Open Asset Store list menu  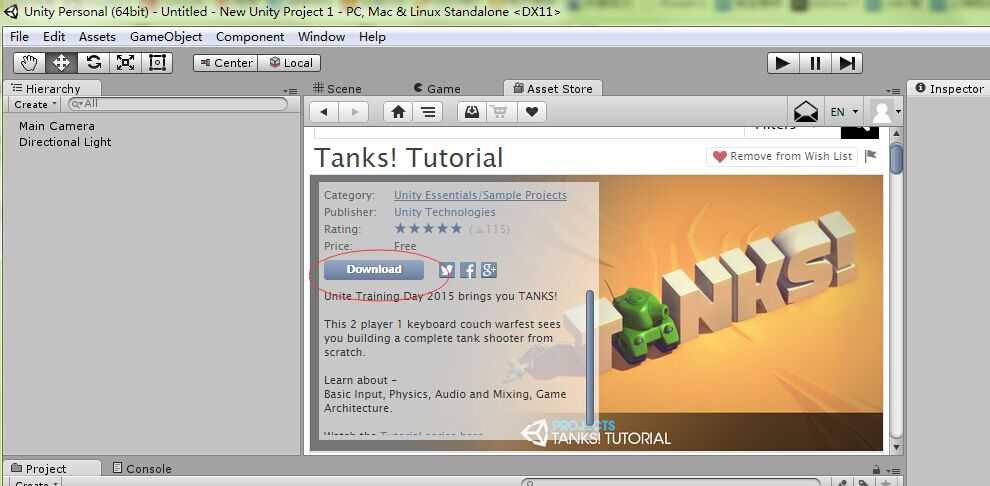(428, 112)
